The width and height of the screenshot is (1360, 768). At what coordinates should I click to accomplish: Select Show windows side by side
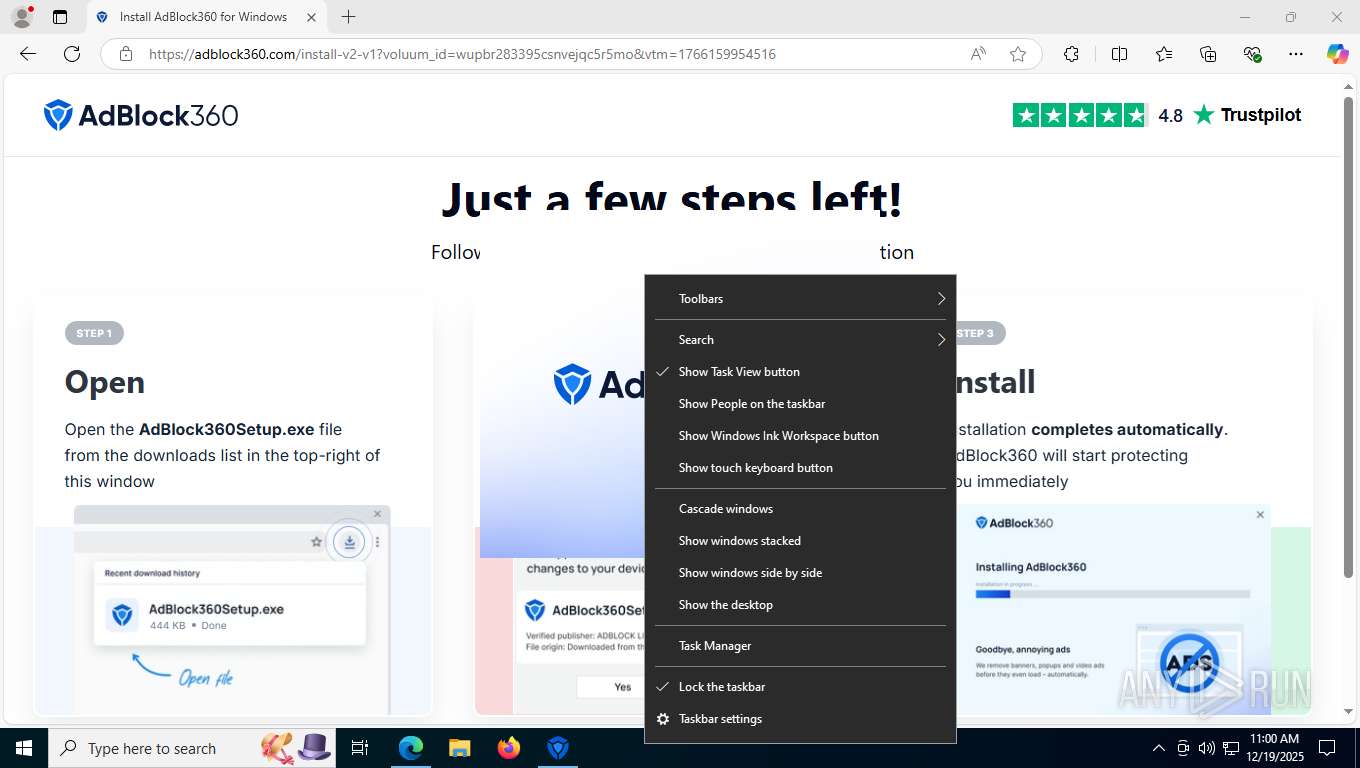click(800, 573)
